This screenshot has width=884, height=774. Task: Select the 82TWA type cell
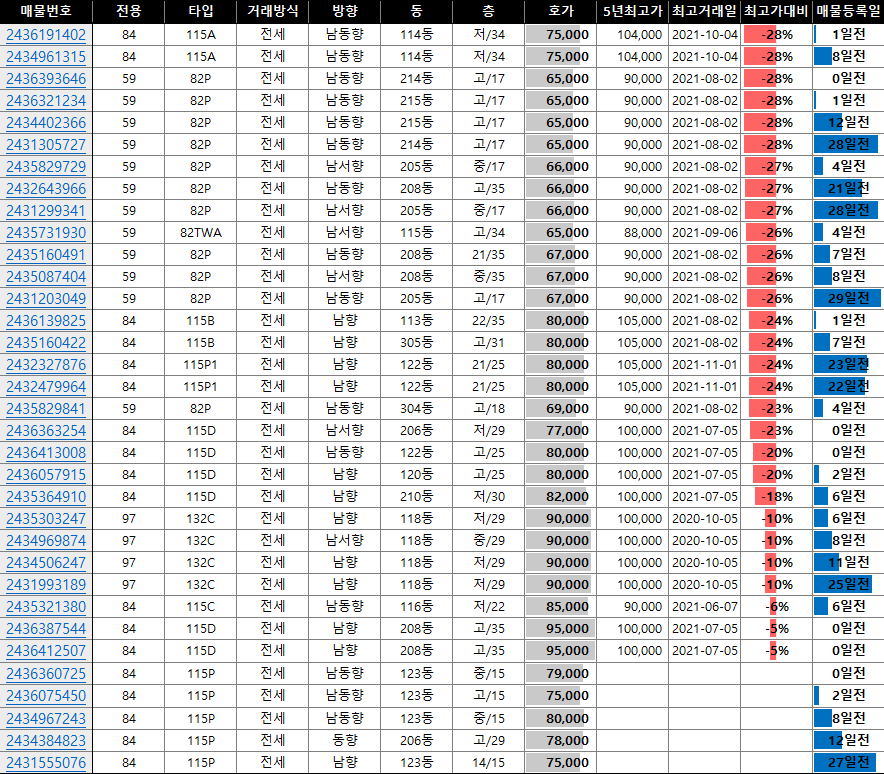[201, 233]
